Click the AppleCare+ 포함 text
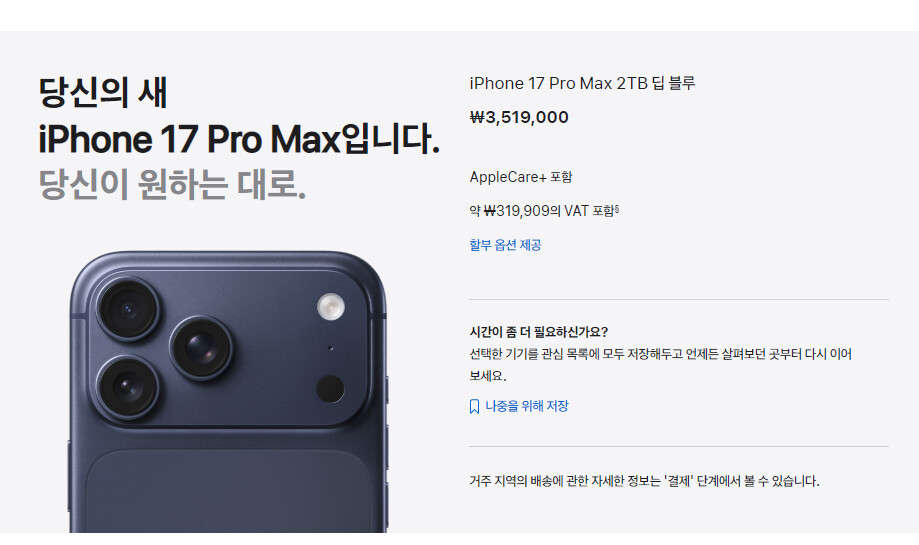Viewport: 919px width, 545px height. pyautogui.click(x=521, y=177)
